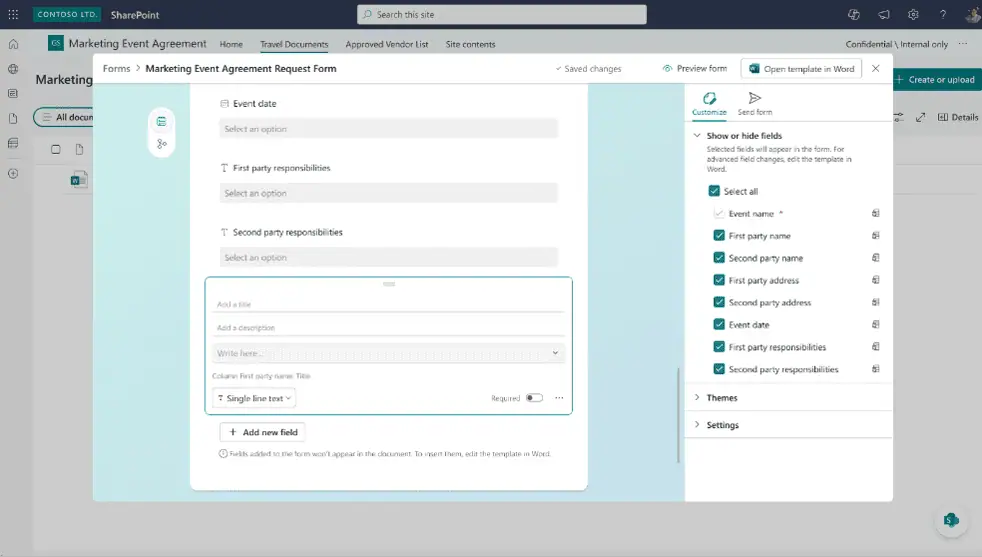Uncheck First party responsibilities field
This screenshot has width=982, height=557.
point(719,346)
